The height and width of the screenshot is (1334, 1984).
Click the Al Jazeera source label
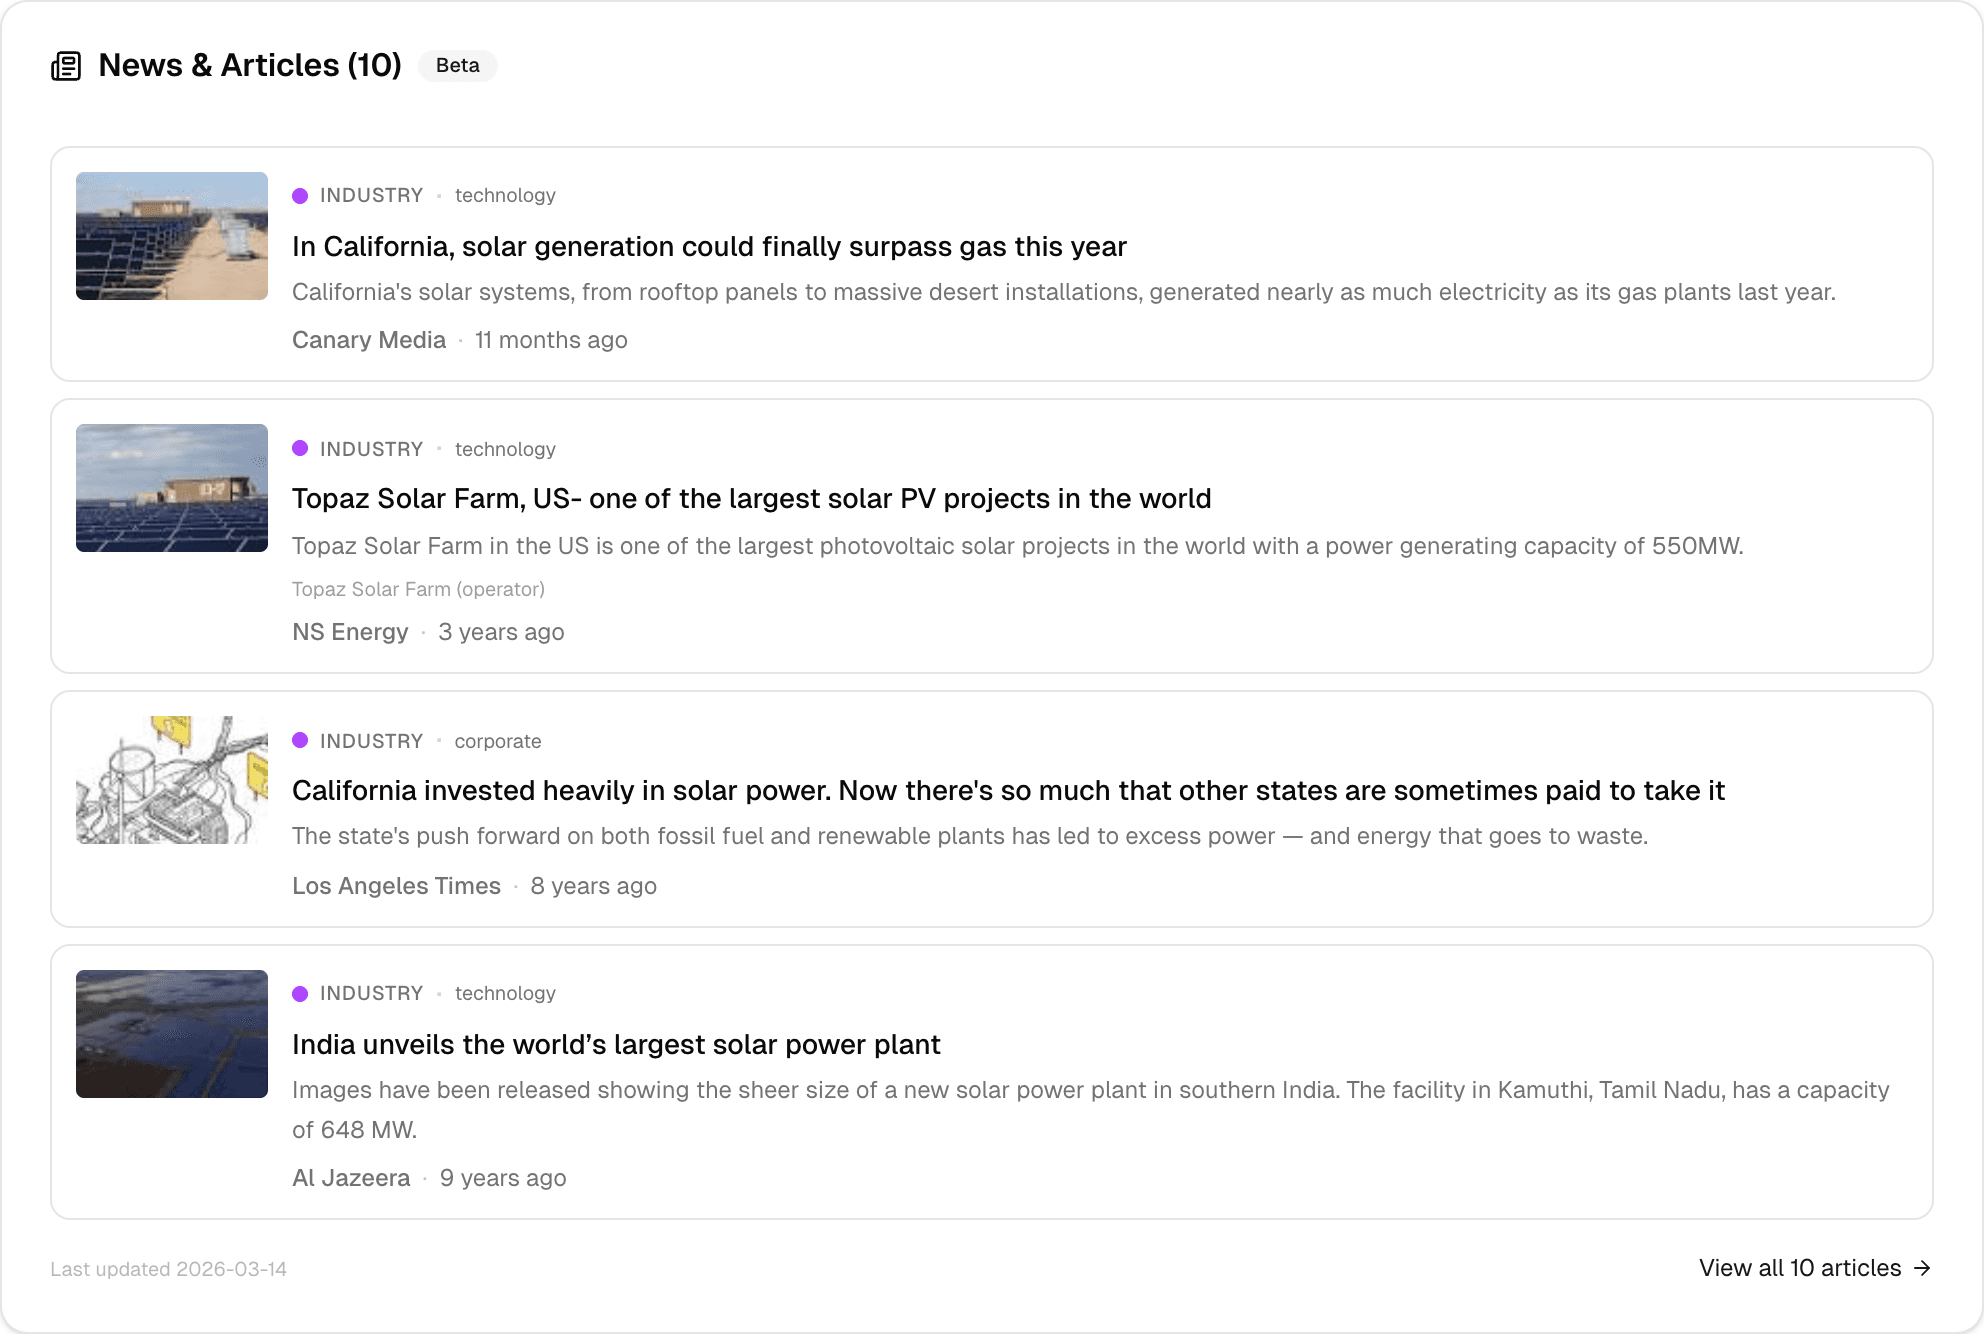click(351, 1178)
